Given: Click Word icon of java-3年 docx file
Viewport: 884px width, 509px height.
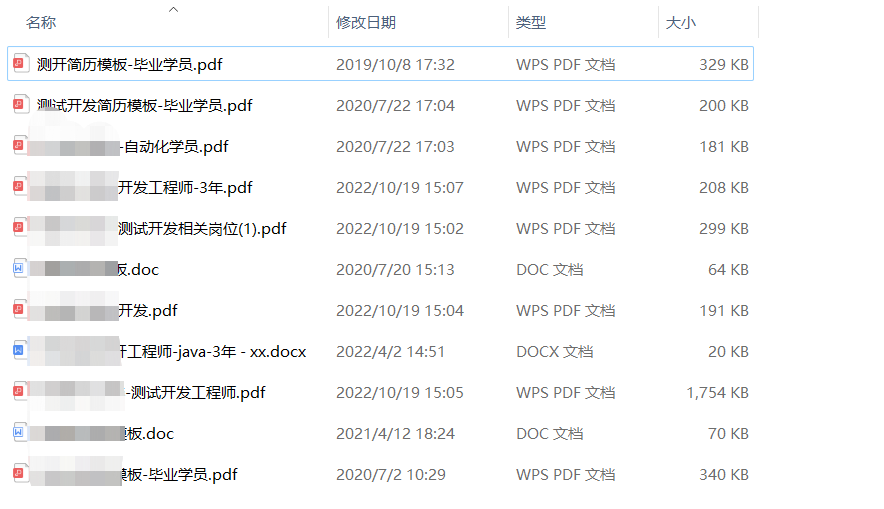Looking at the screenshot, I should [x=19, y=351].
